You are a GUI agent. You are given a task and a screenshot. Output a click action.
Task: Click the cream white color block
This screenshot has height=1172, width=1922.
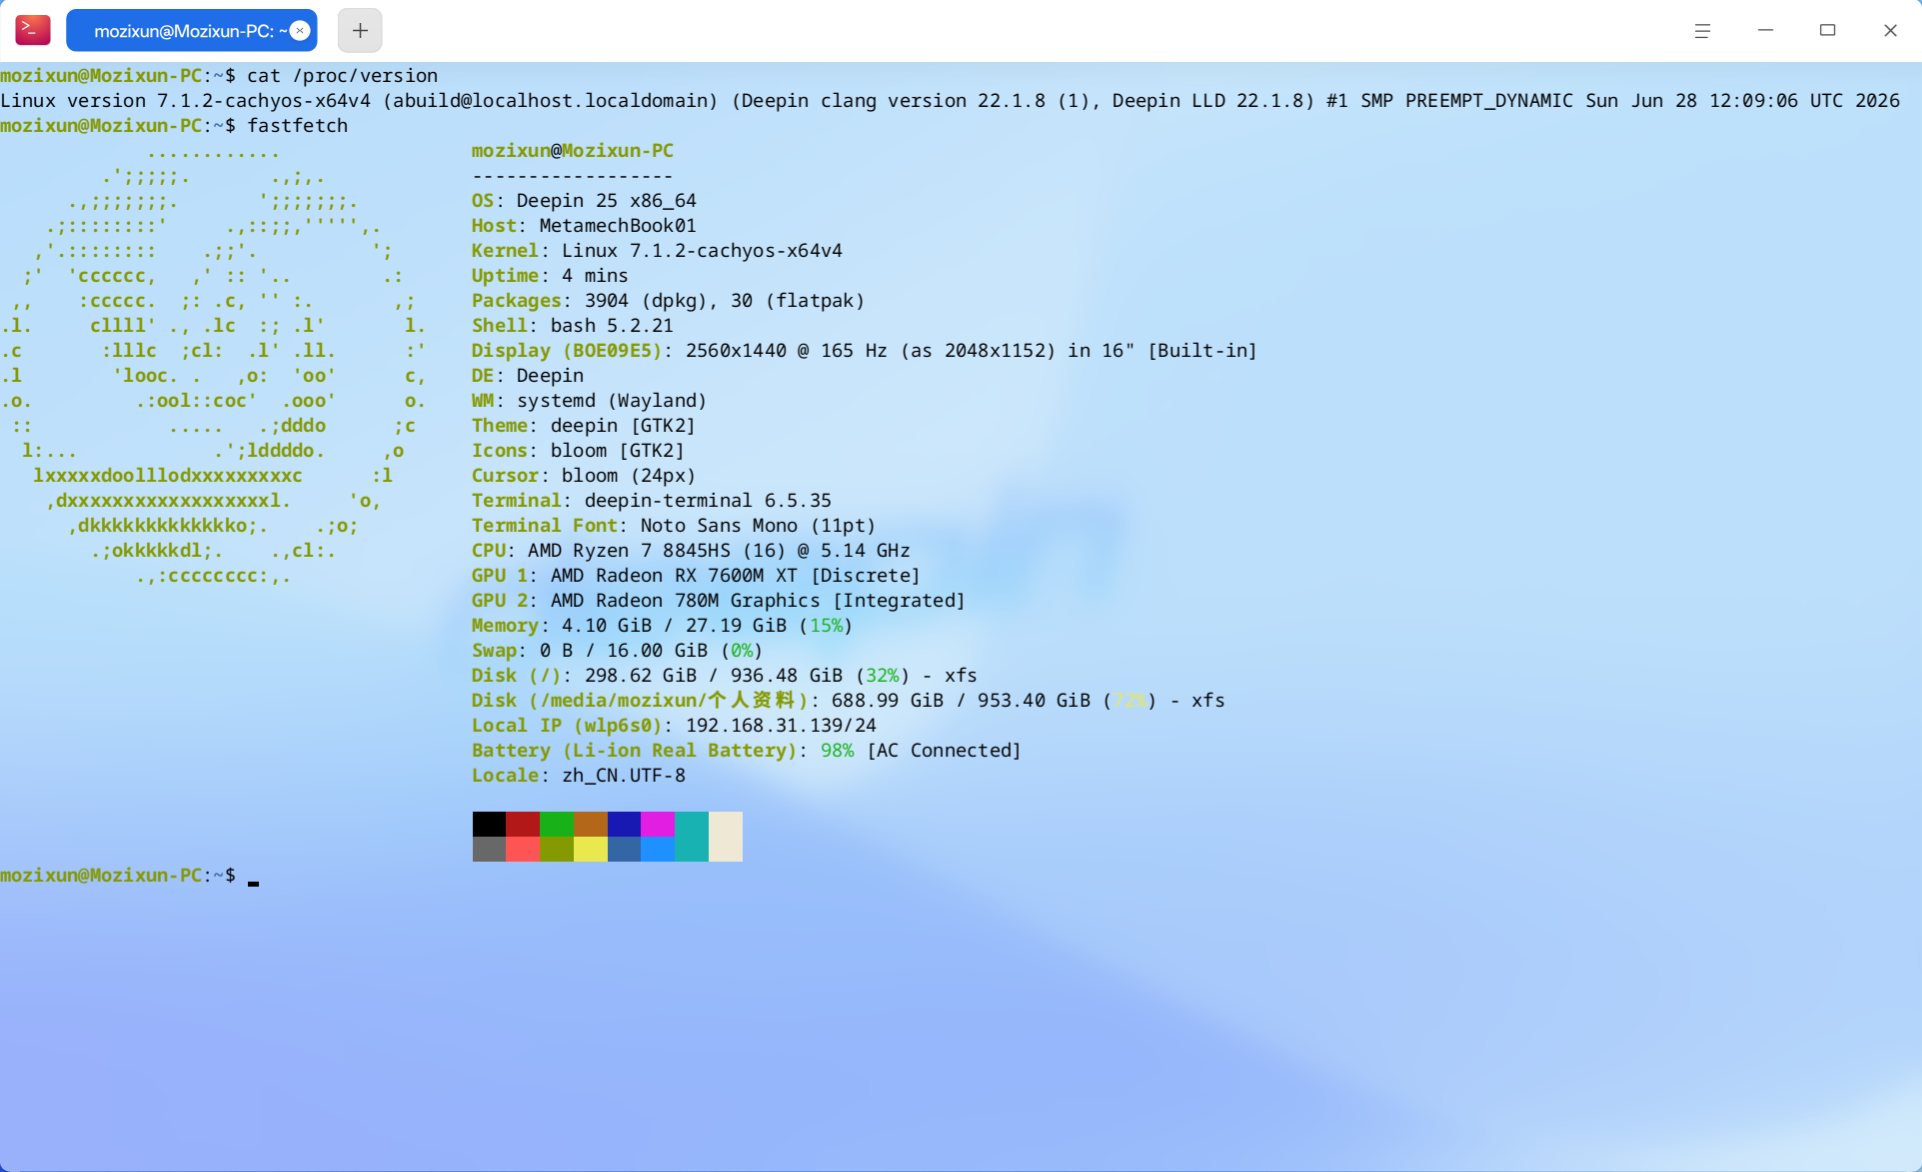pyautogui.click(x=726, y=837)
